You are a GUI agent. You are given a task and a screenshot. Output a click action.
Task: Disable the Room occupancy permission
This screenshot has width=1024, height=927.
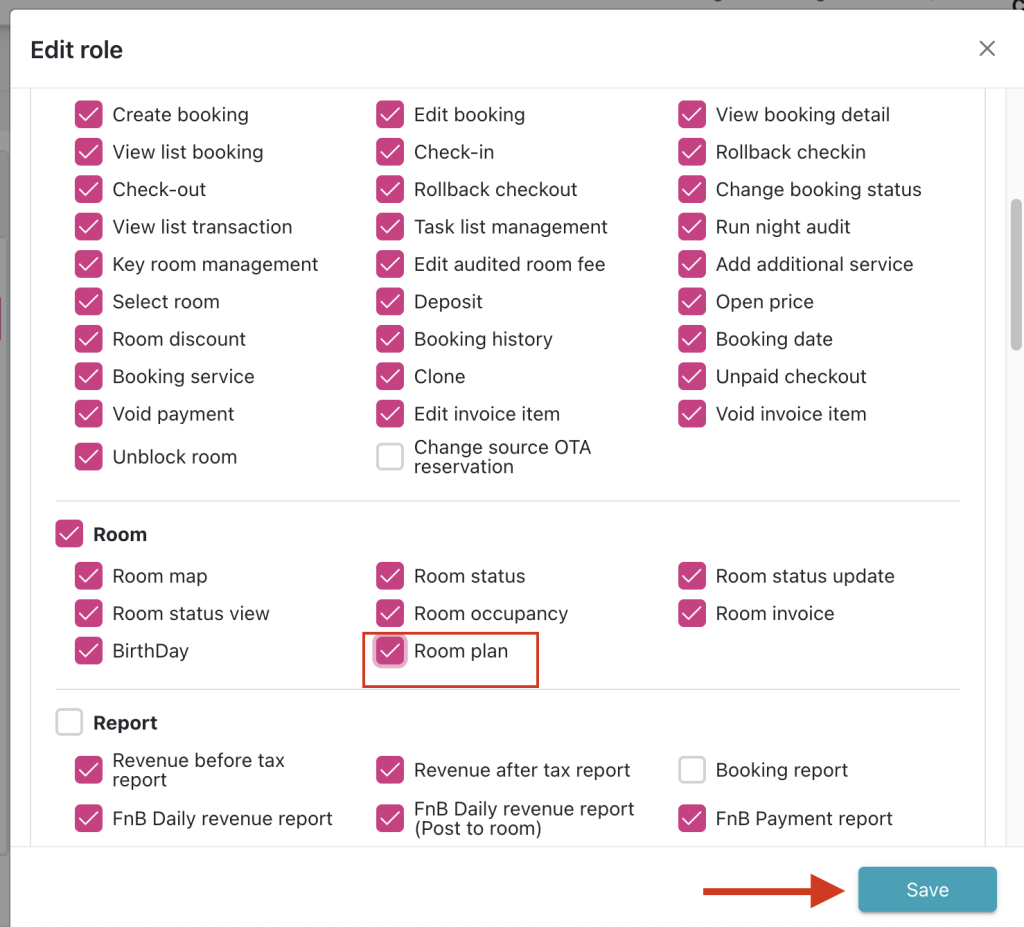[x=390, y=613]
